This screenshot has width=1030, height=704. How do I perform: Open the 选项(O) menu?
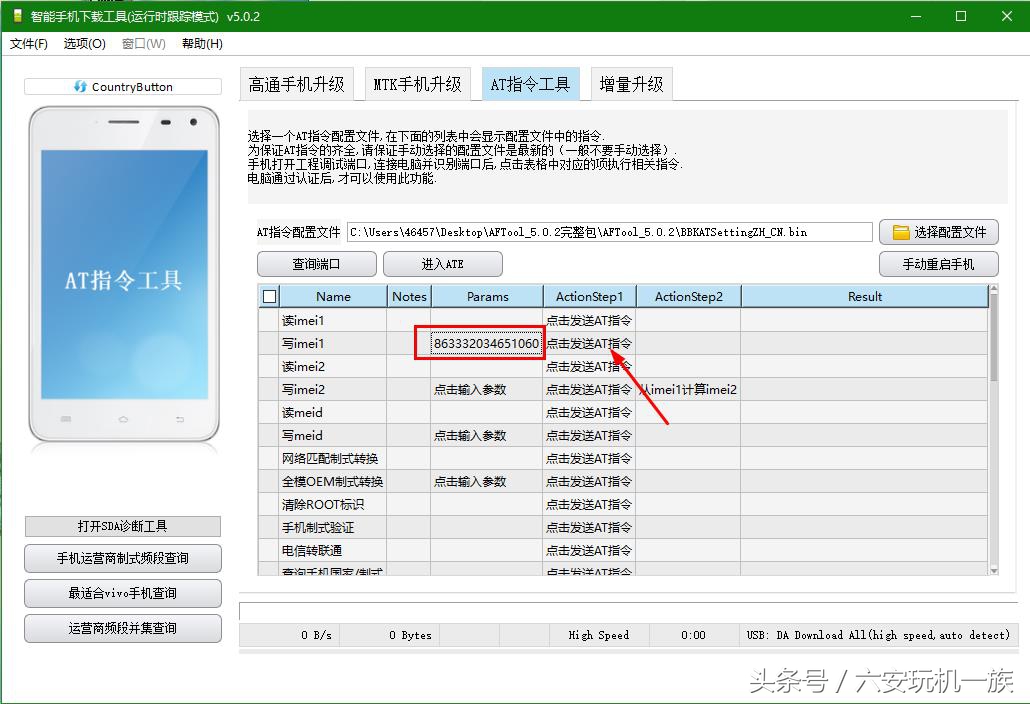point(85,44)
